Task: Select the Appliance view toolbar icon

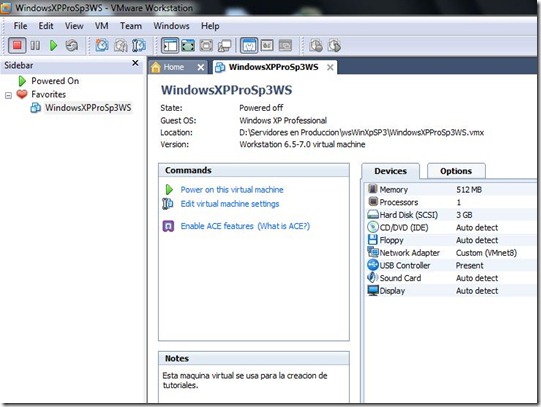Action: [x=267, y=45]
